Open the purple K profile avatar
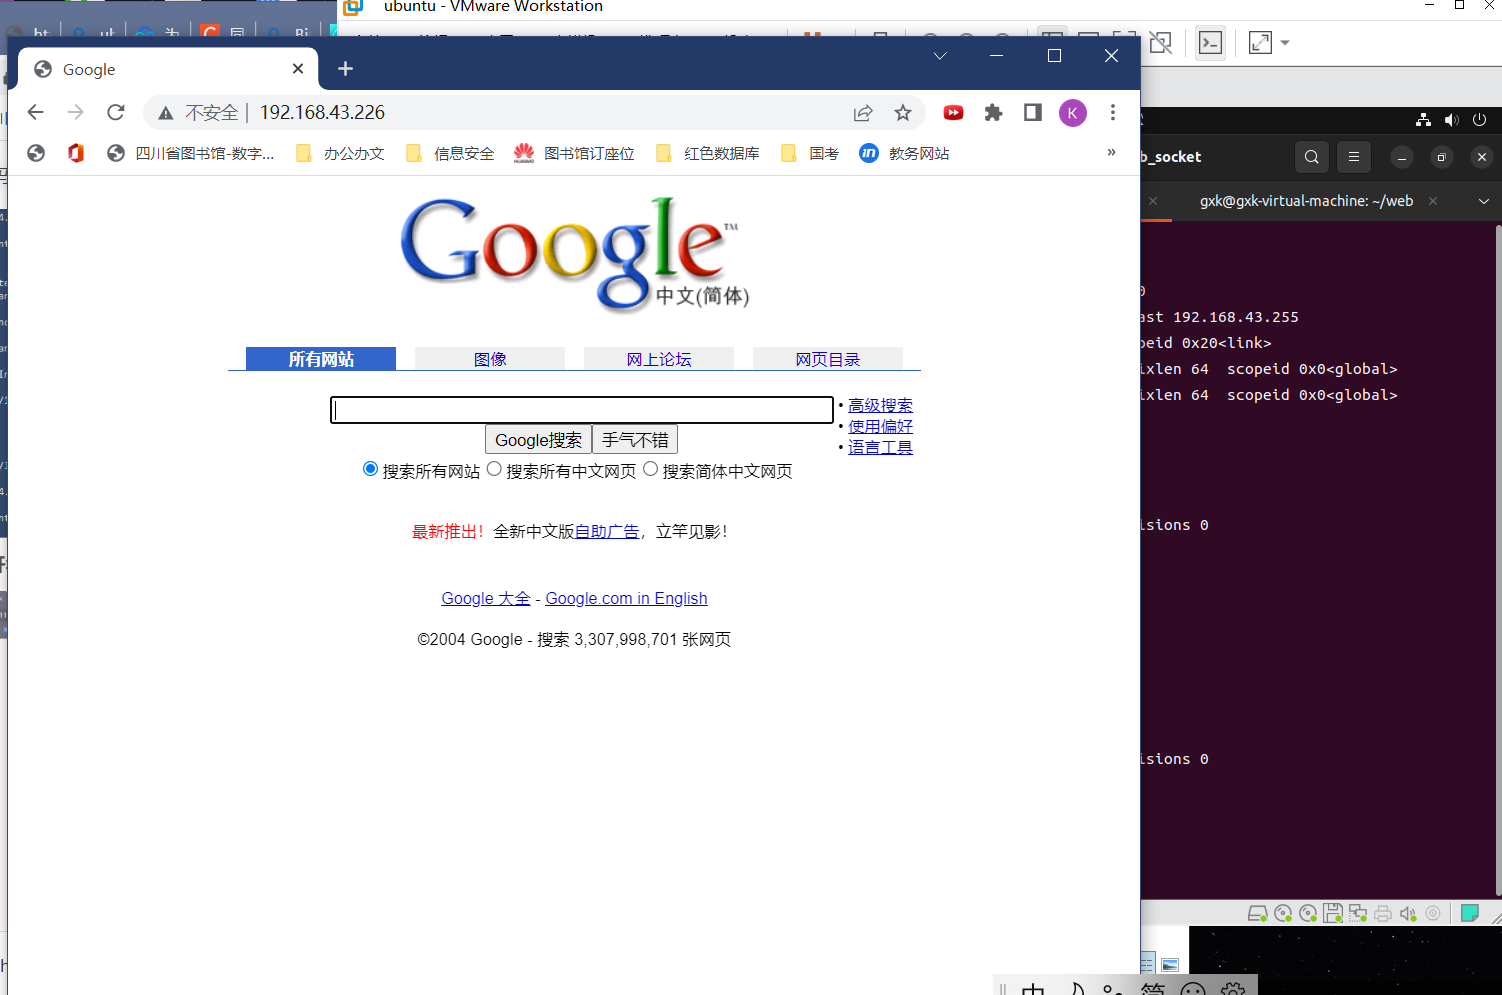The width and height of the screenshot is (1502, 995). [x=1073, y=113]
